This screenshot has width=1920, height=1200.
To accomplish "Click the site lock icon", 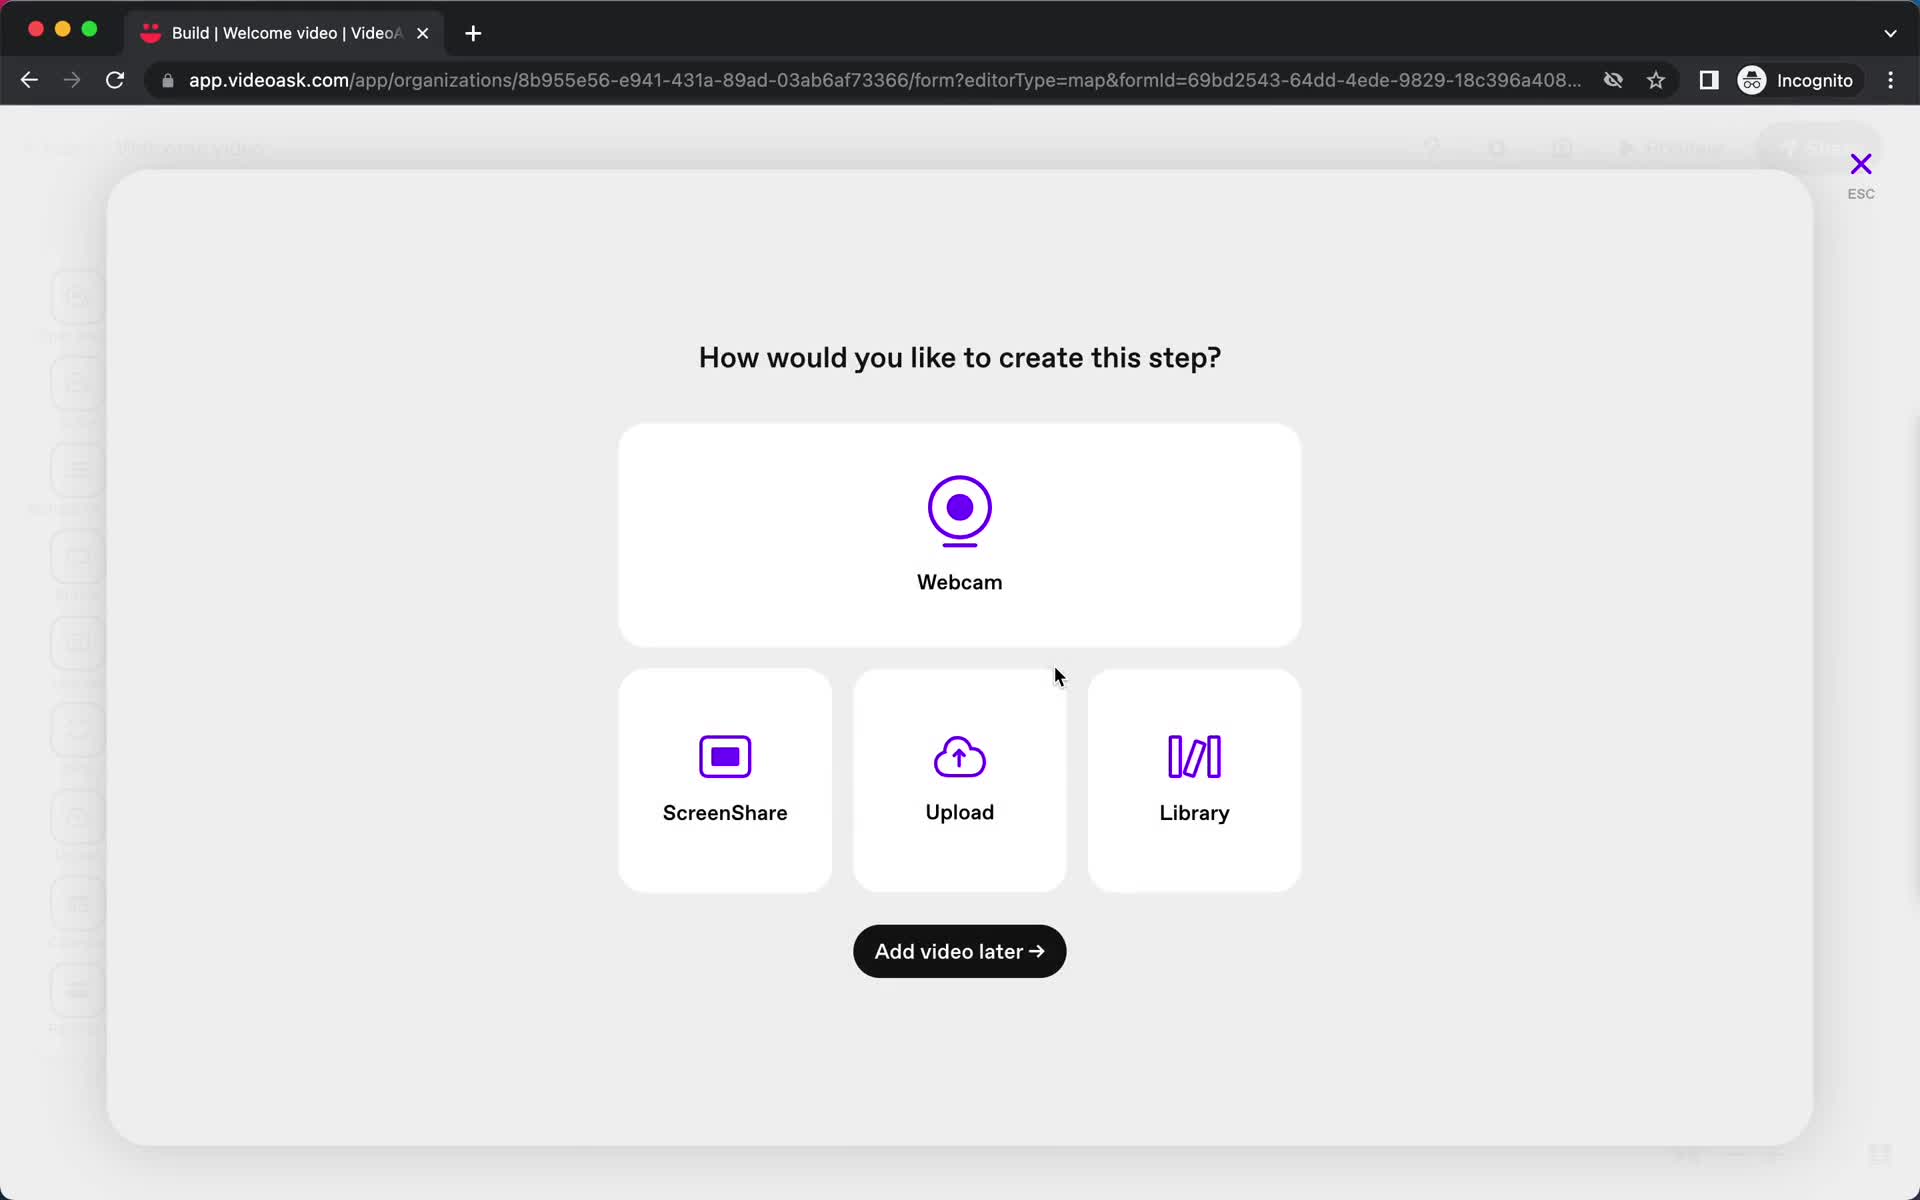I will coord(168,80).
